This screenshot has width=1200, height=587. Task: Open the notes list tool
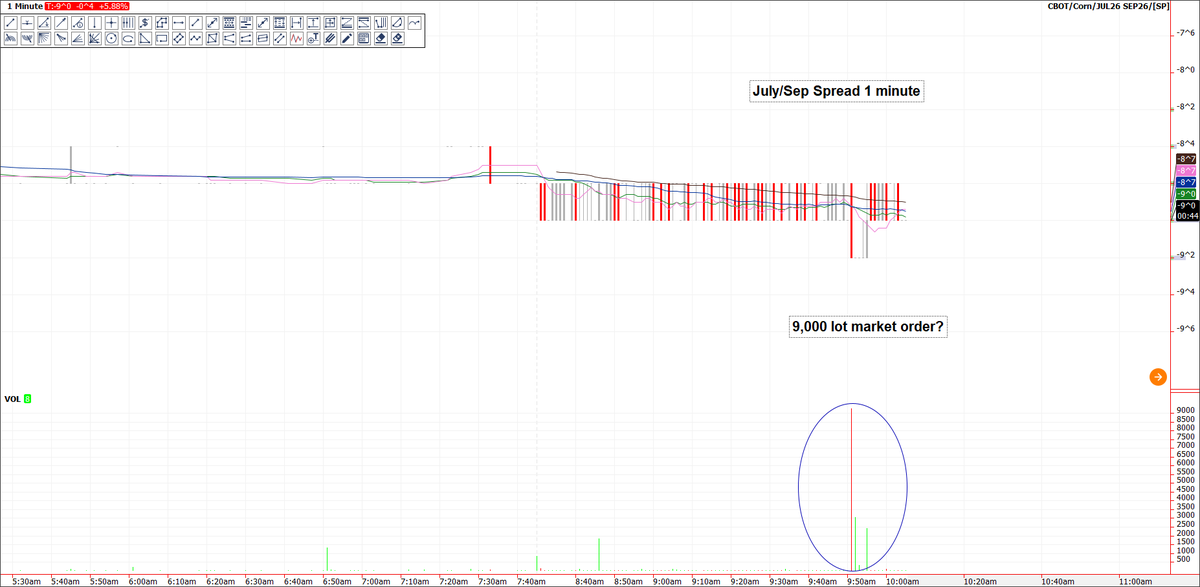click(x=364, y=38)
